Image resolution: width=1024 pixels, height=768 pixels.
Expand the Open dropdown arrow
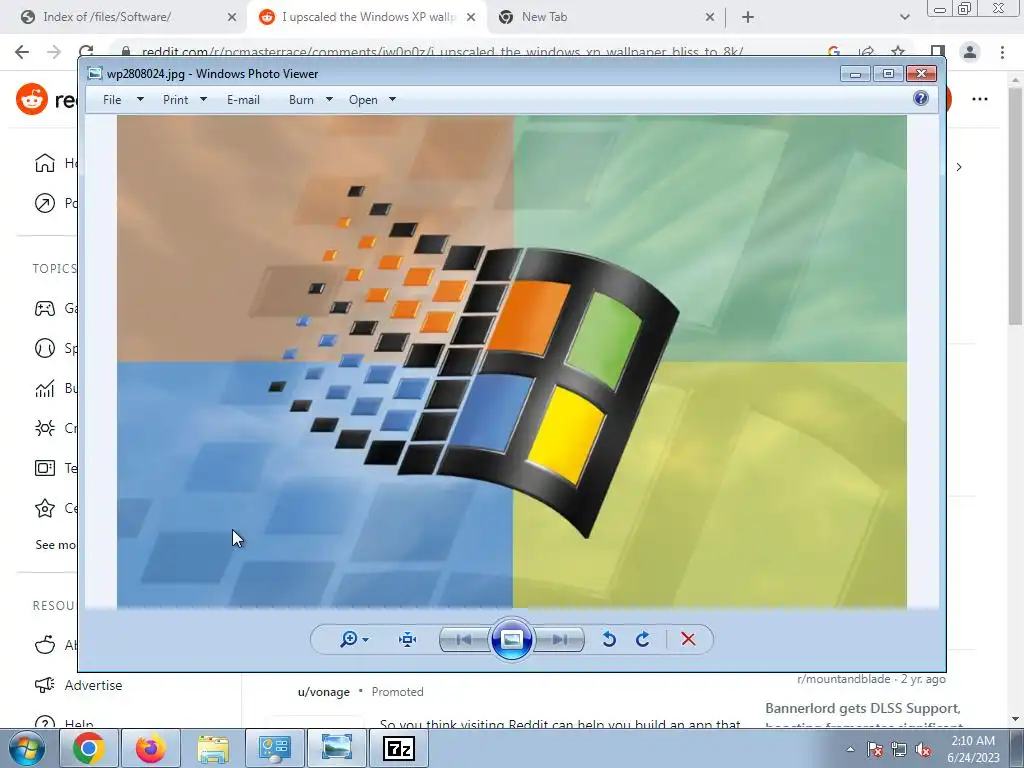(x=392, y=99)
